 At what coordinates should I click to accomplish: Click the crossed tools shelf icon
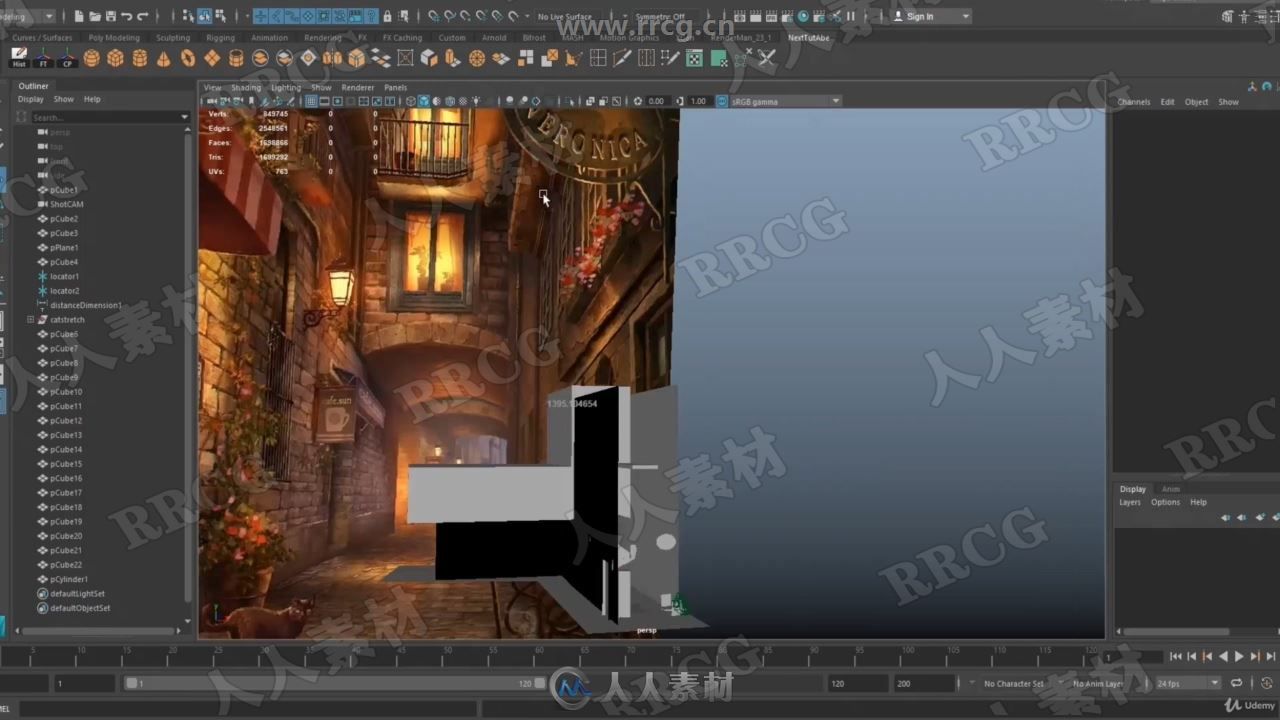coord(767,58)
